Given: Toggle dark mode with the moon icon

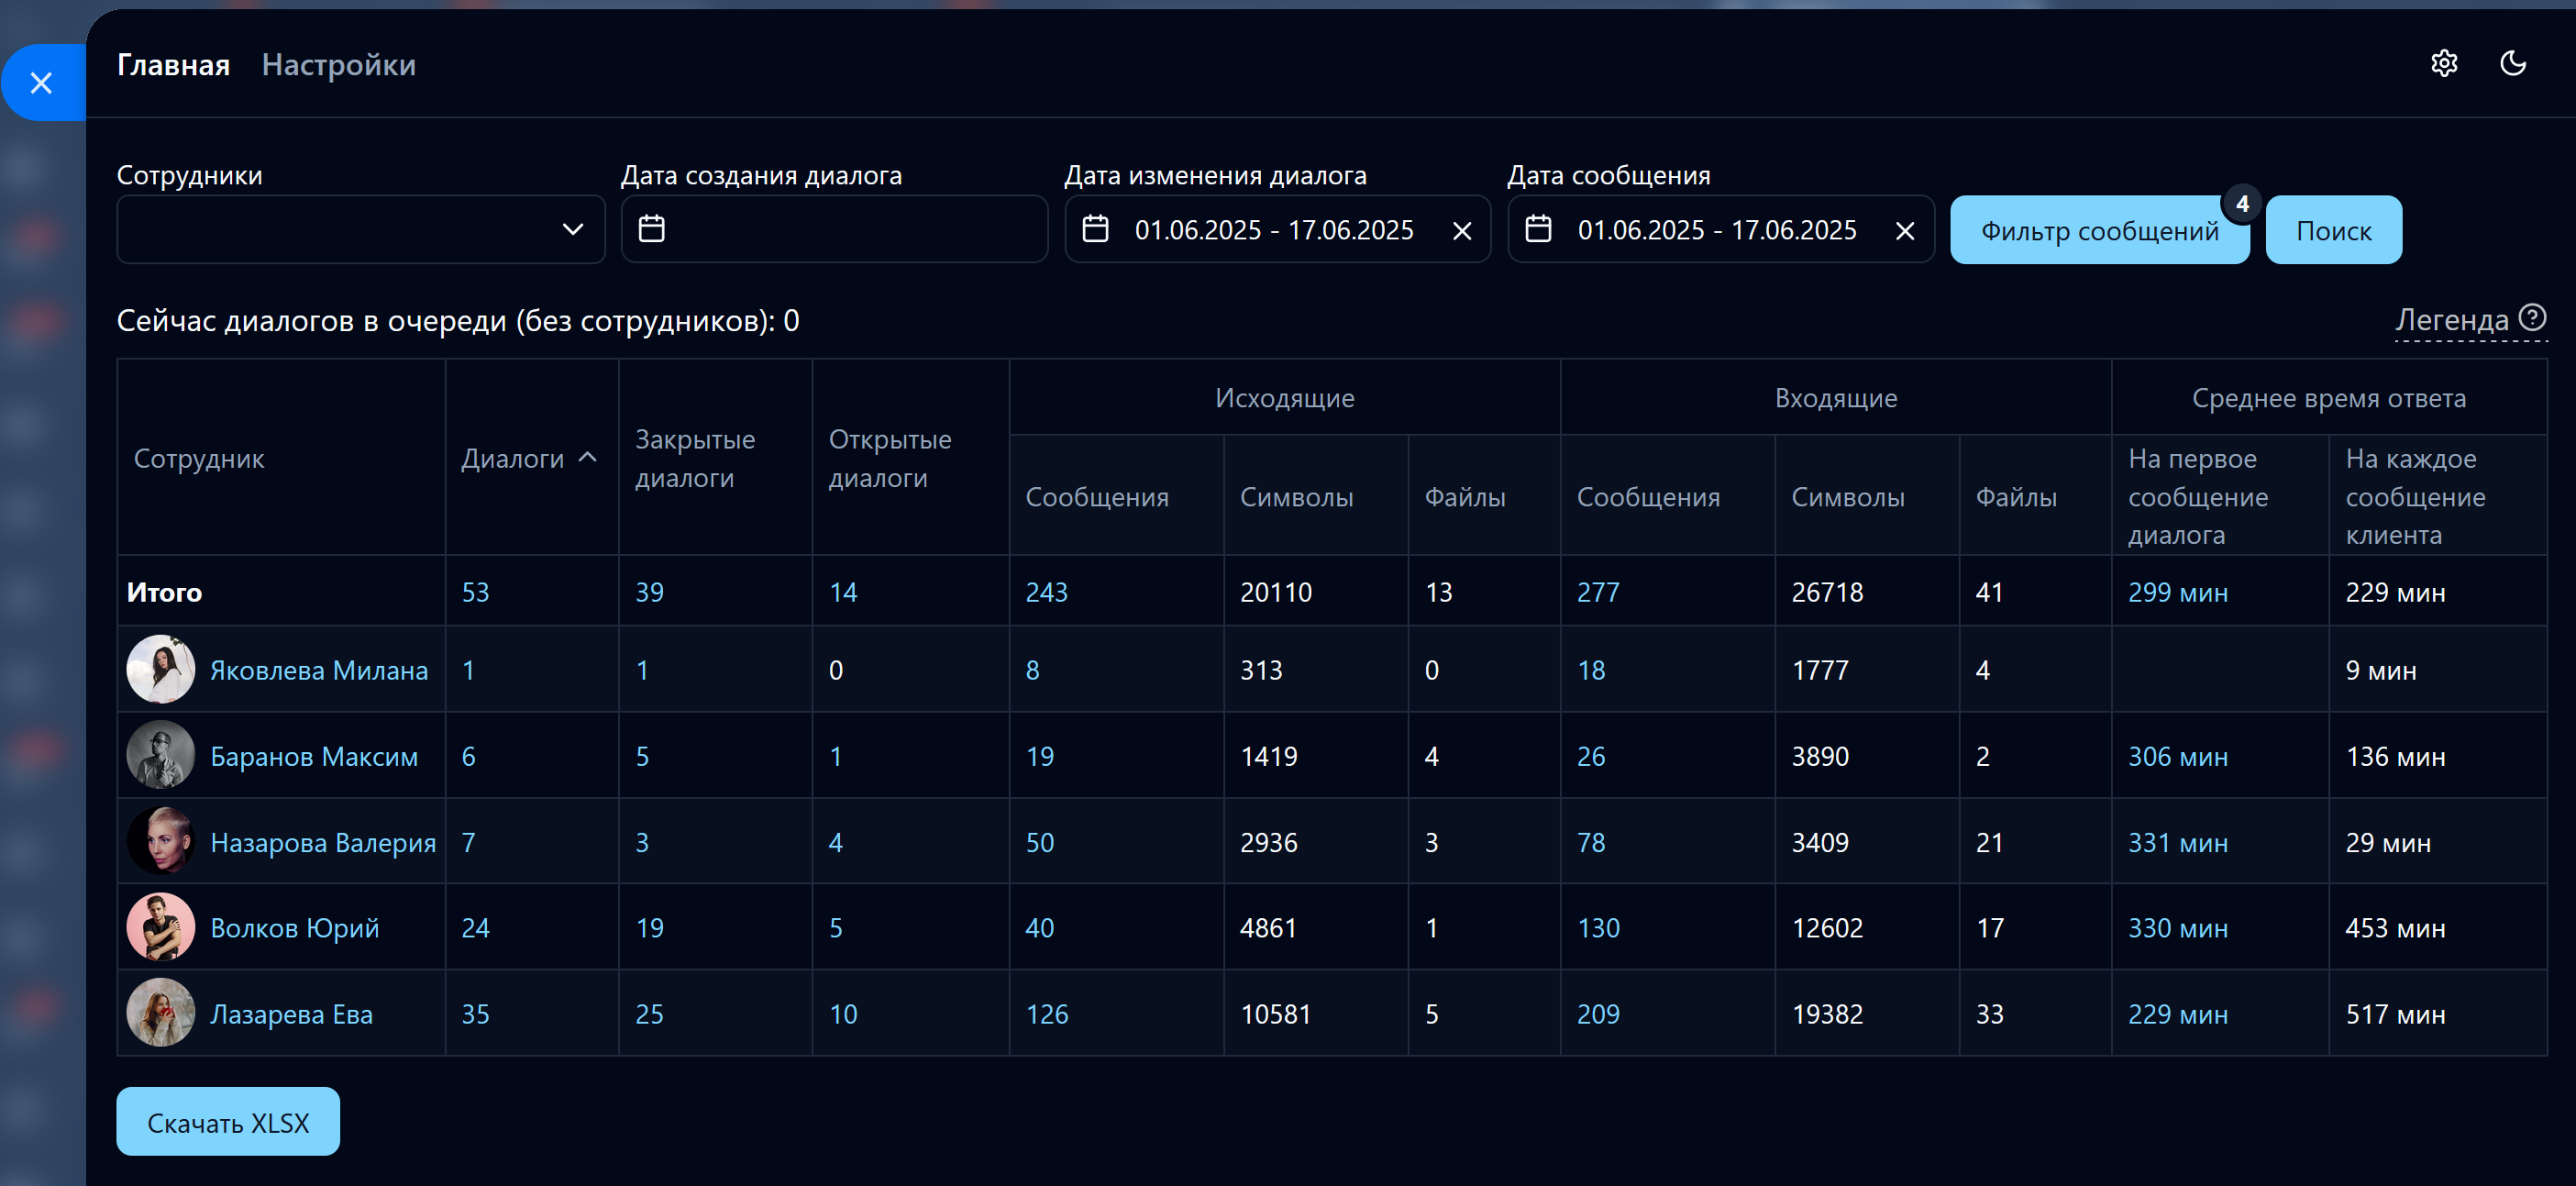Looking at the screenshot, I should [x=2513, y=64].
